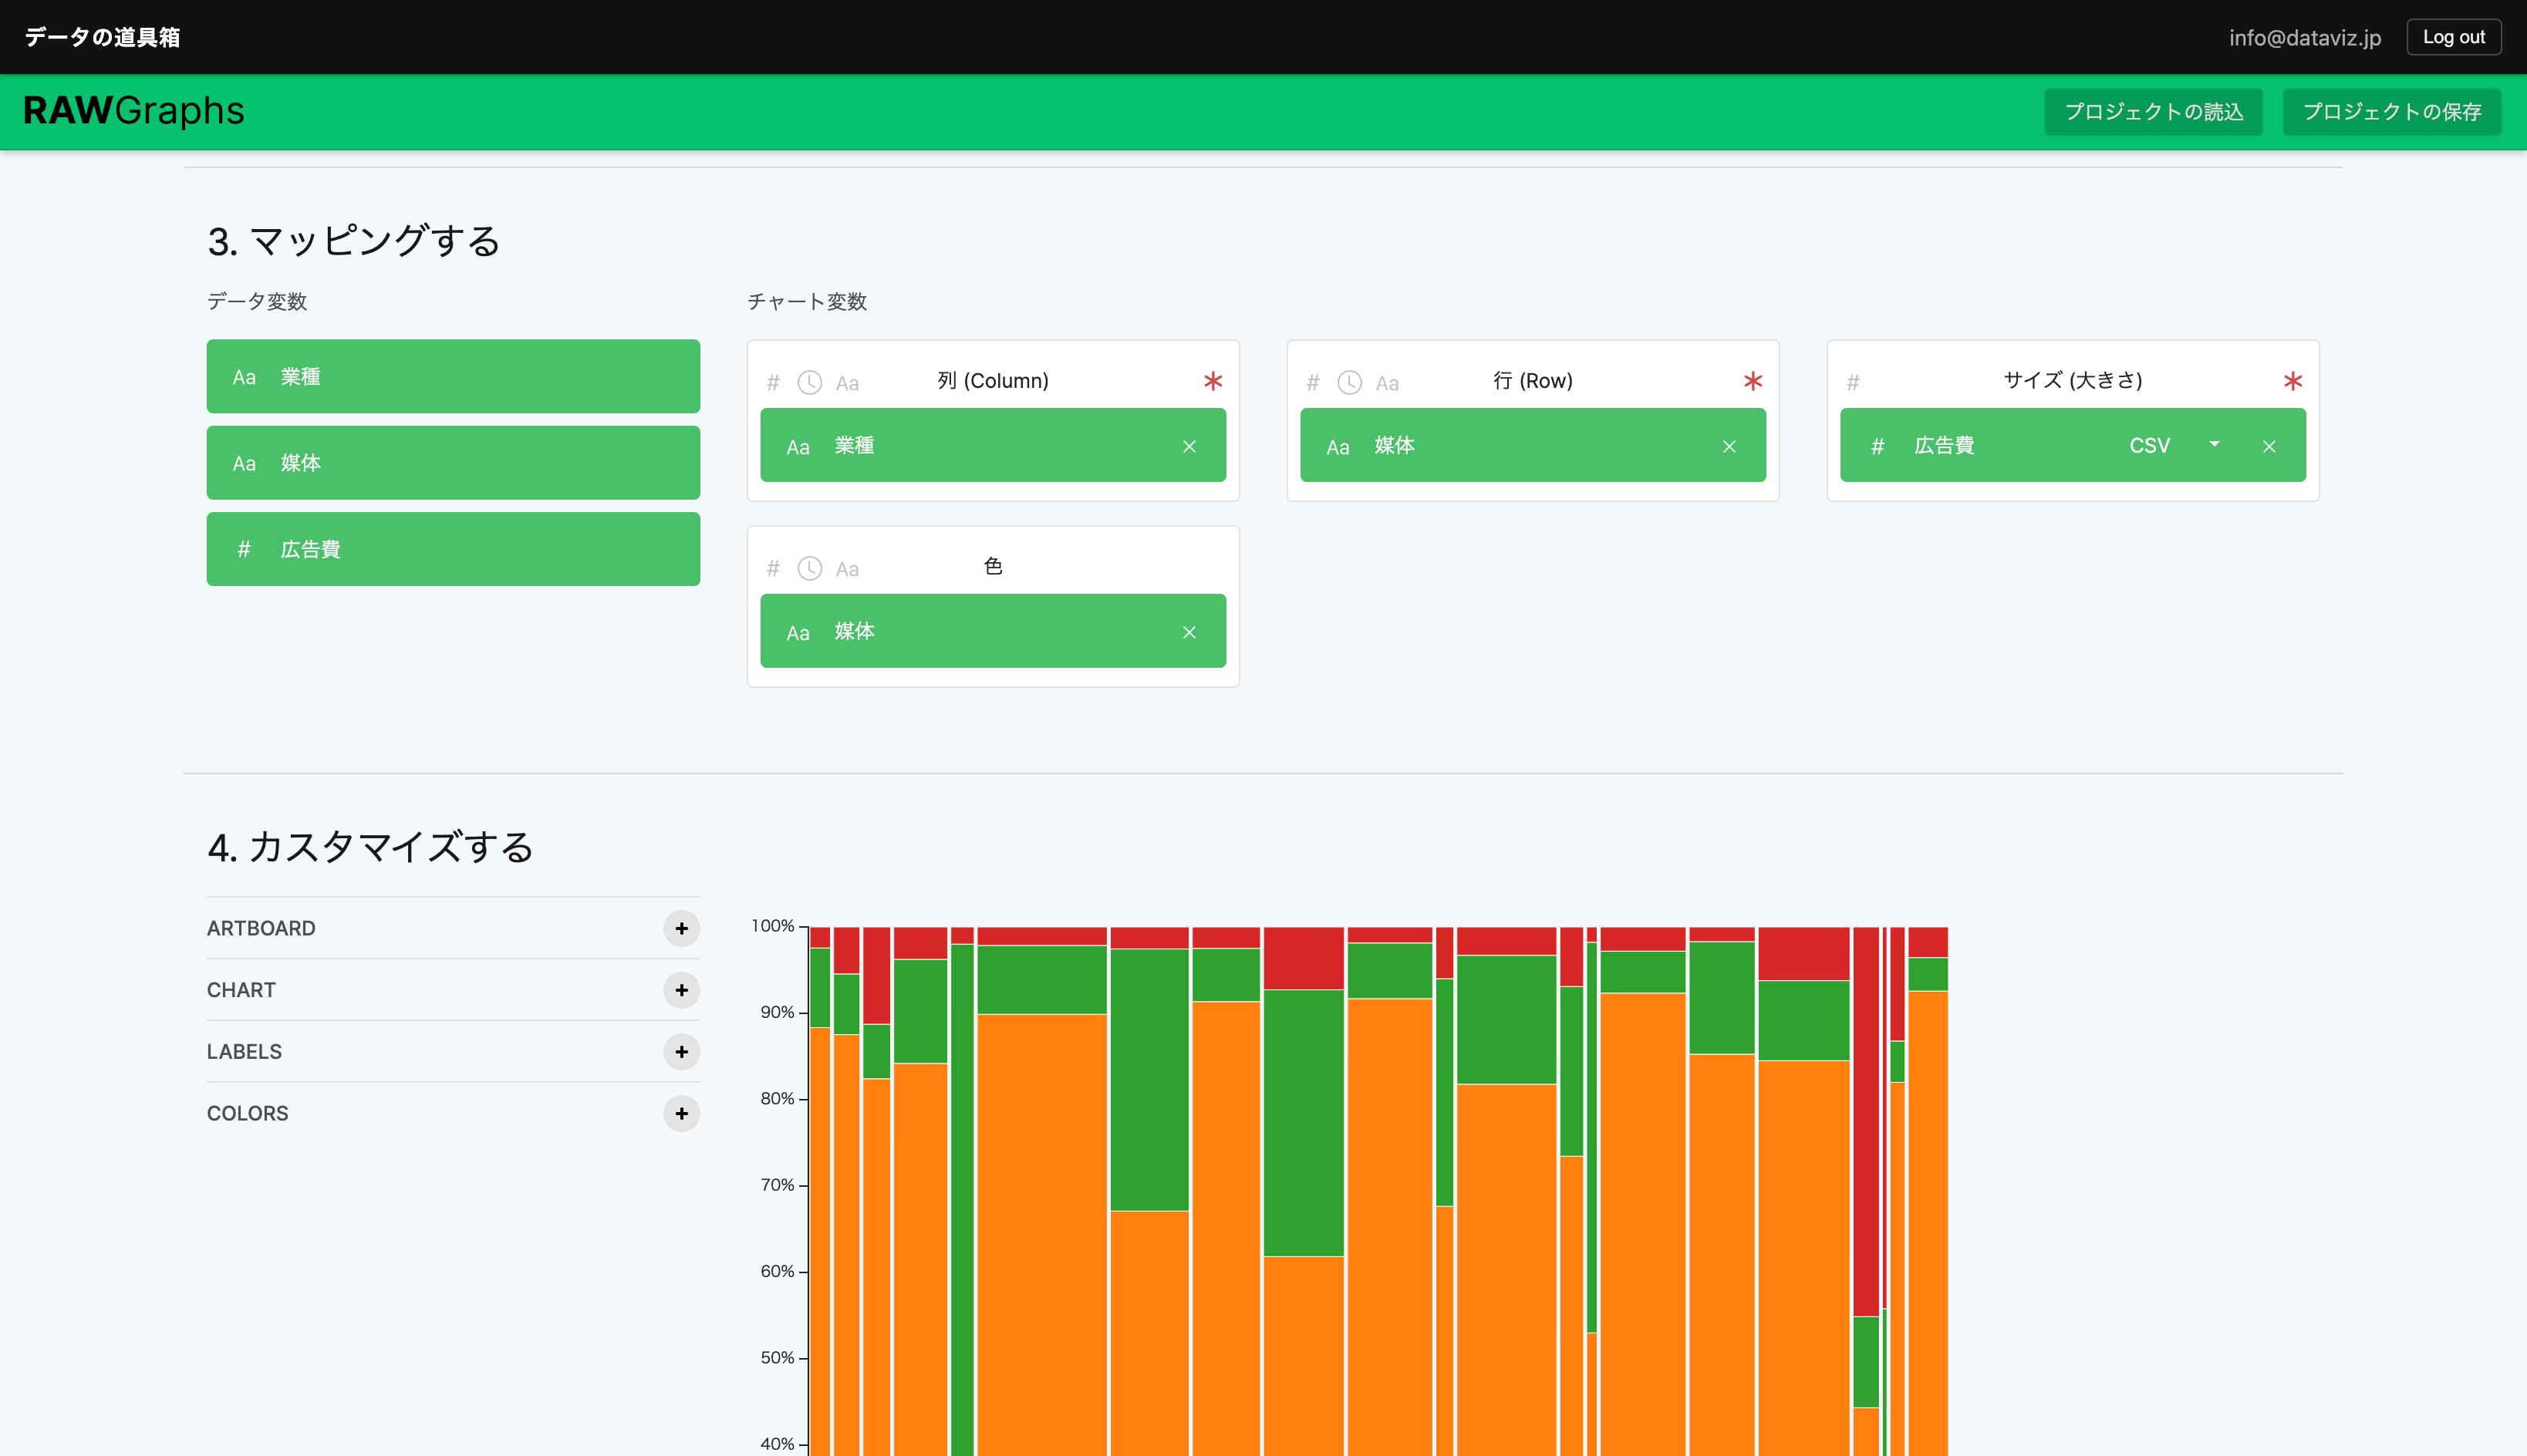Image resolution: width=2527 pixels, height=1456 pixels.
Task: Remove 広告費 from the Size mapping
Action: point(2269,446)
